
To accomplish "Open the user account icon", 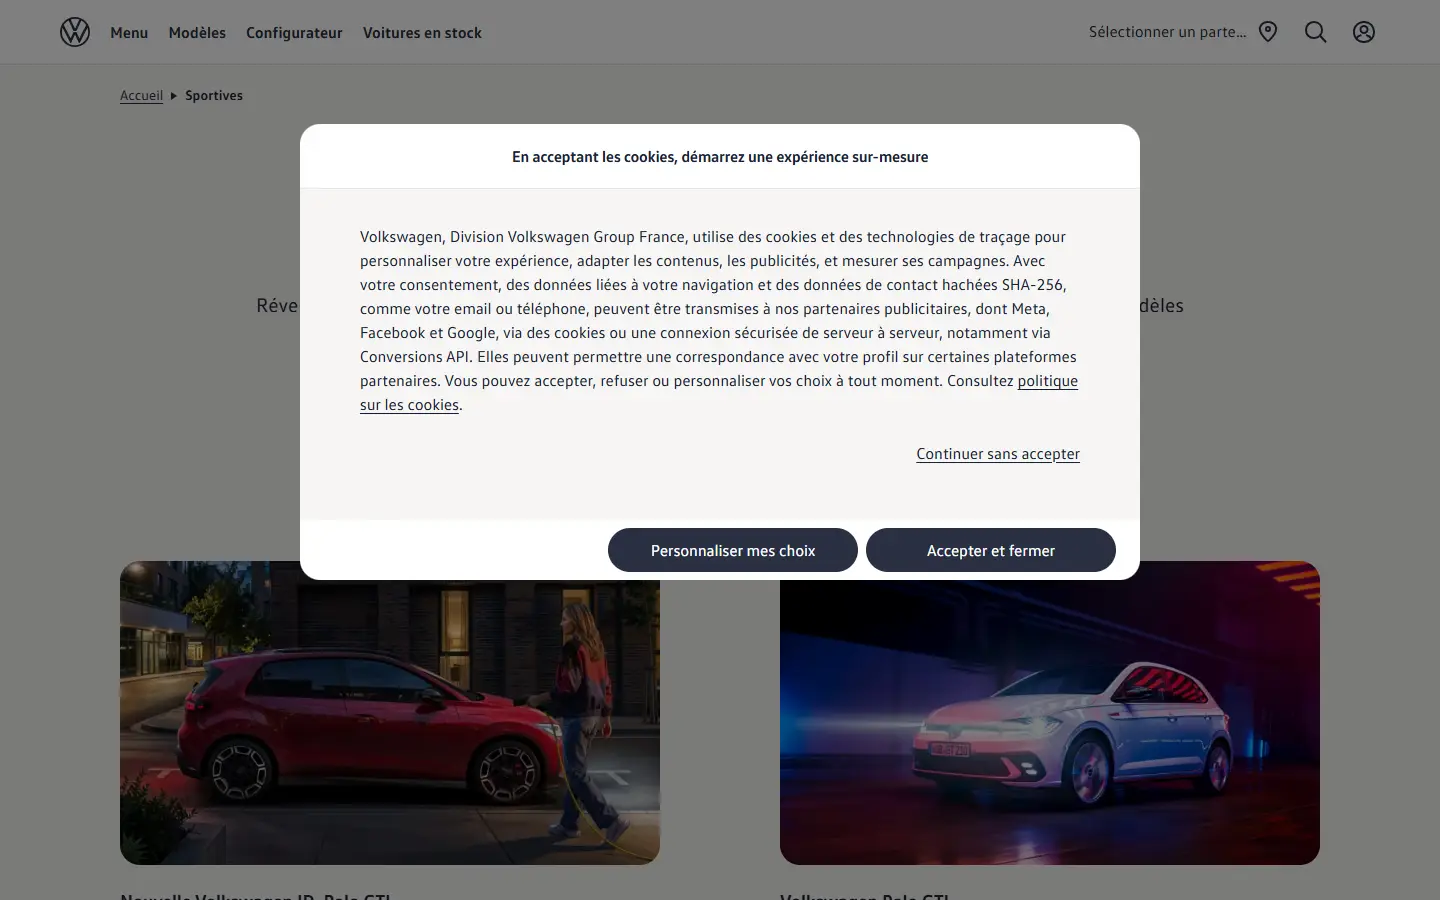I will click(x=1364, y=32).
